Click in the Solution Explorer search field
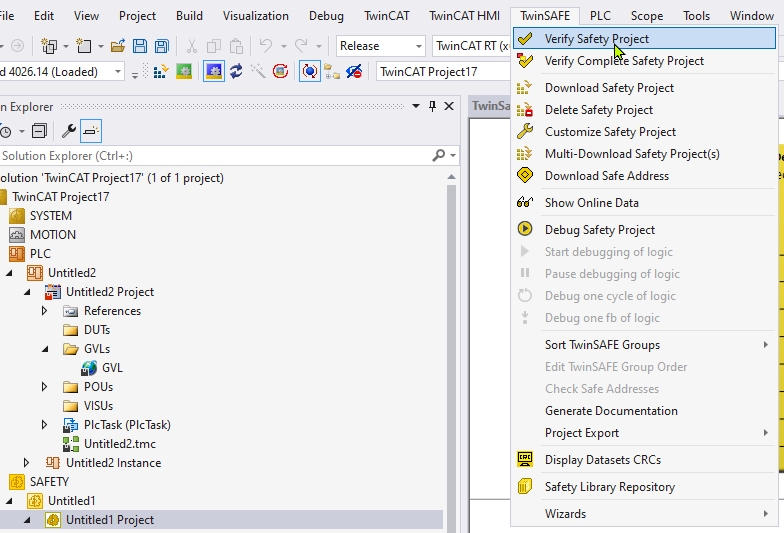 [215, 156]
